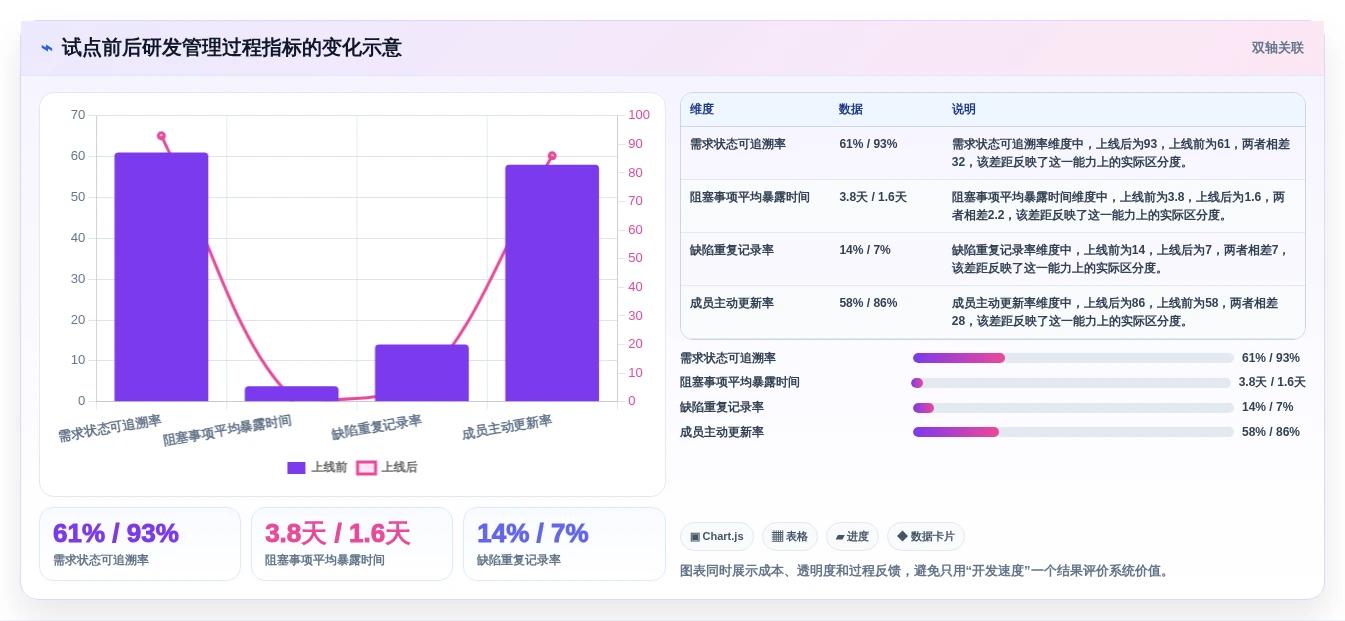Image resolution: width=1345 pixels, height=621 pixels.
Task: Toggle the 上线后 legend swatch
Action: point(366,467)
